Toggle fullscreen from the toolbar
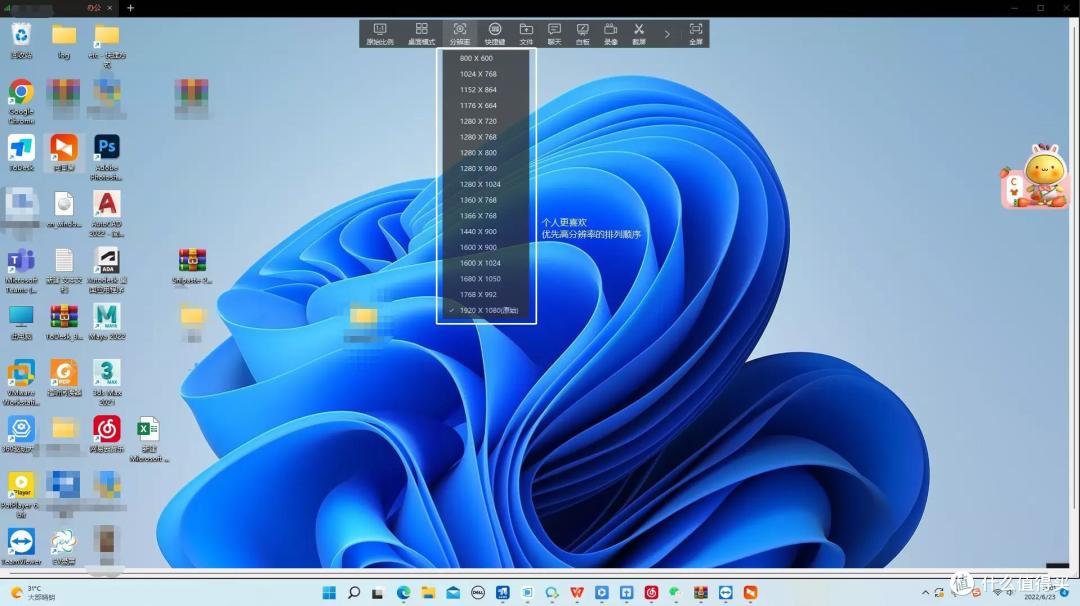Viewport: 1080px width, 606px height. (x=696, y=33)
